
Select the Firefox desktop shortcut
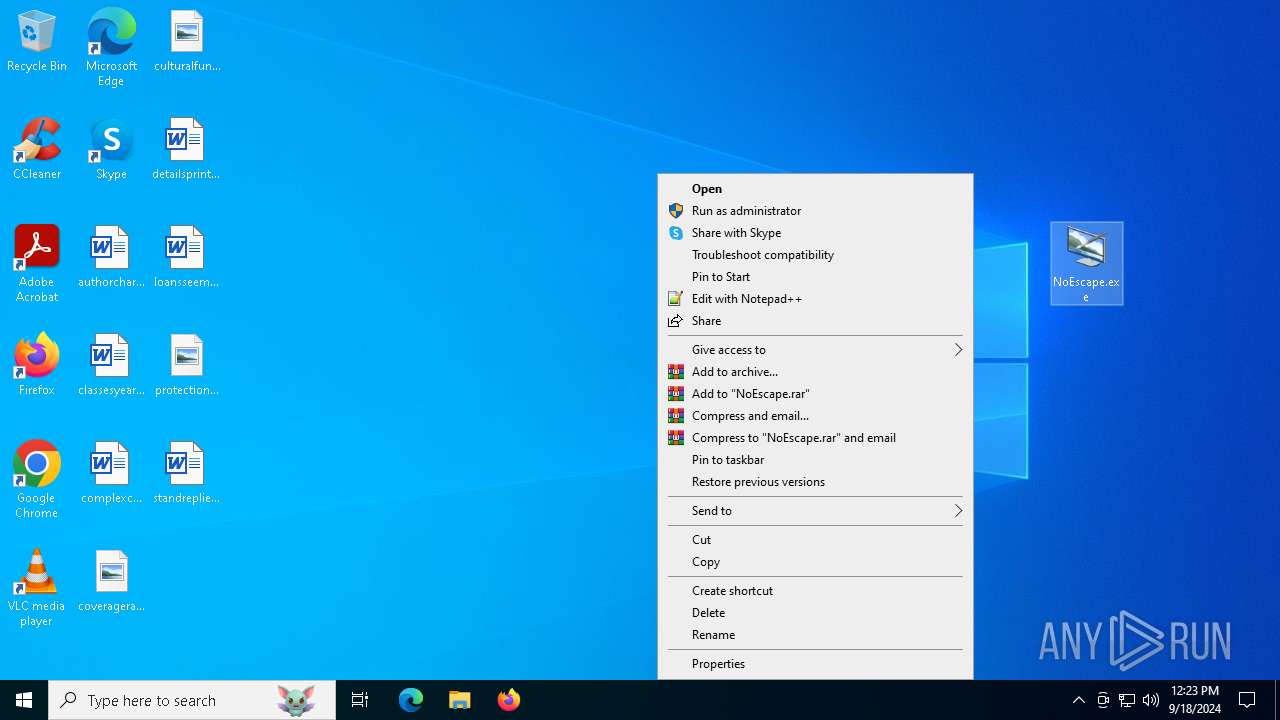[37, 366]
